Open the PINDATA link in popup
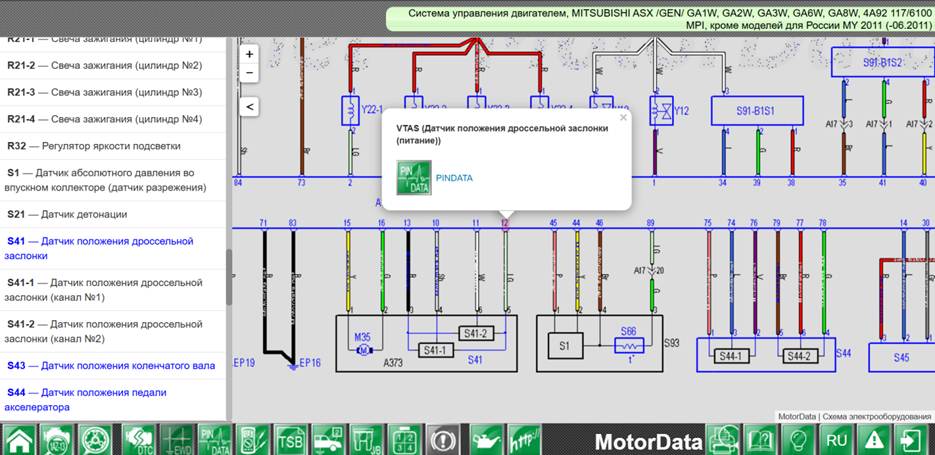The image size is (935, 455). point(454,178)
